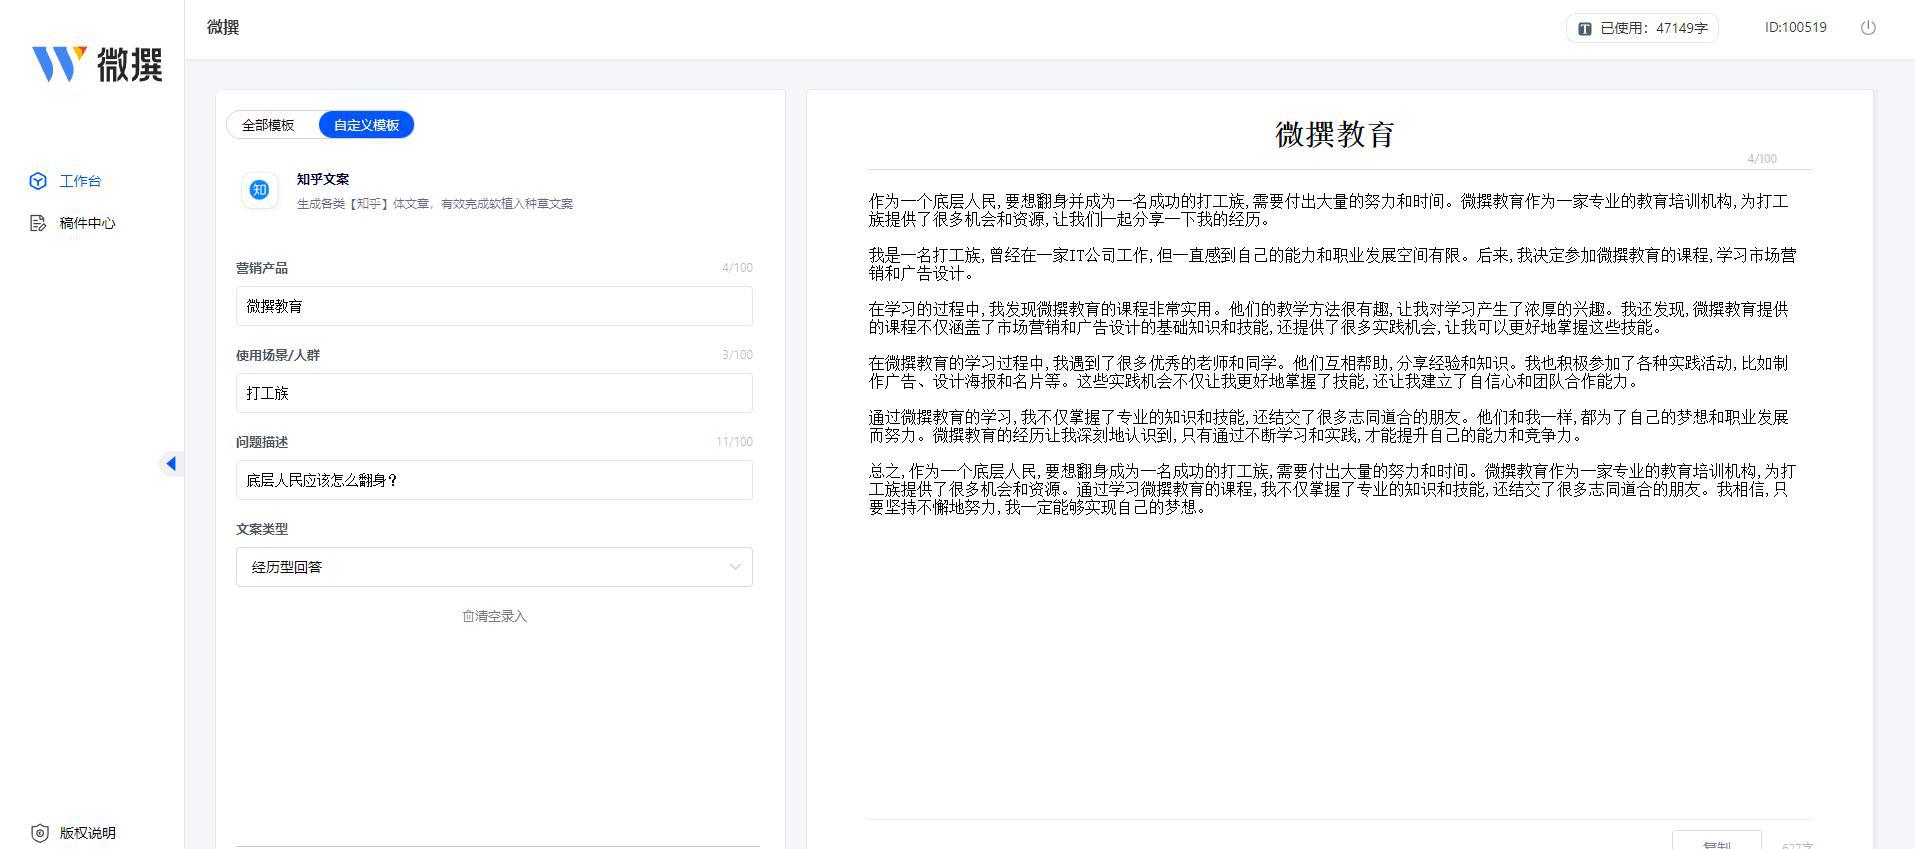Viewport: 1915px width, 849px height.
Task: Click the 微撰 header title
Action: 223,27
